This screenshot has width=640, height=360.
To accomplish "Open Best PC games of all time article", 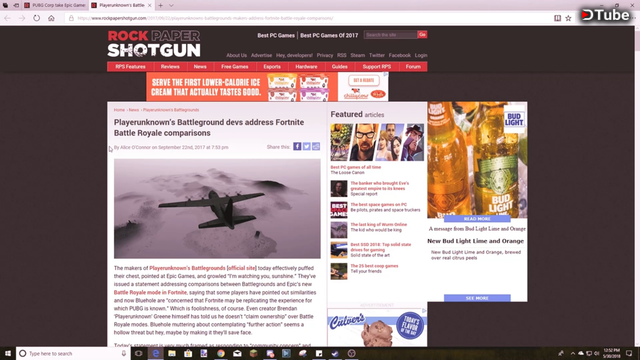I will click(356, 167).
